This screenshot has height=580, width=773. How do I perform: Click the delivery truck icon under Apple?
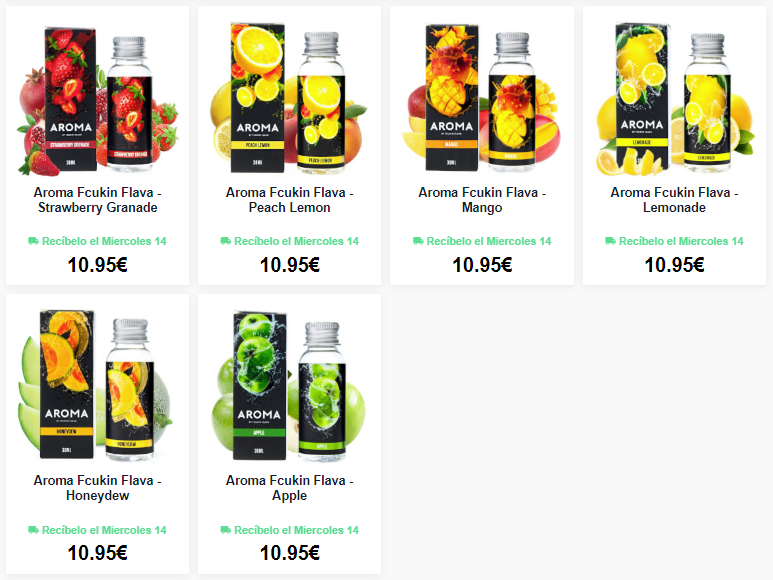[225, 530]
